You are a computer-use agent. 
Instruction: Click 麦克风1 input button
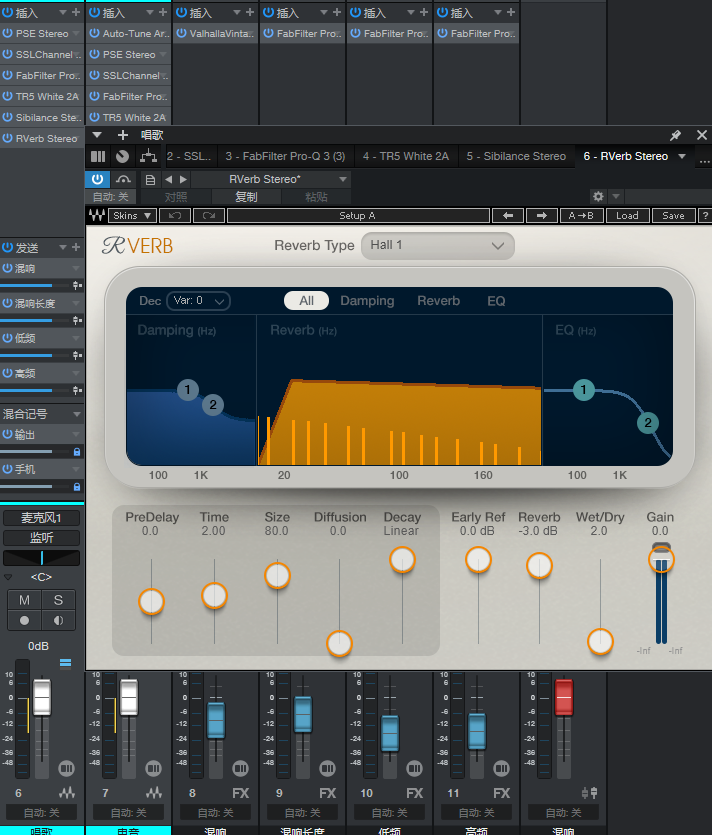[x=42, y=517]
